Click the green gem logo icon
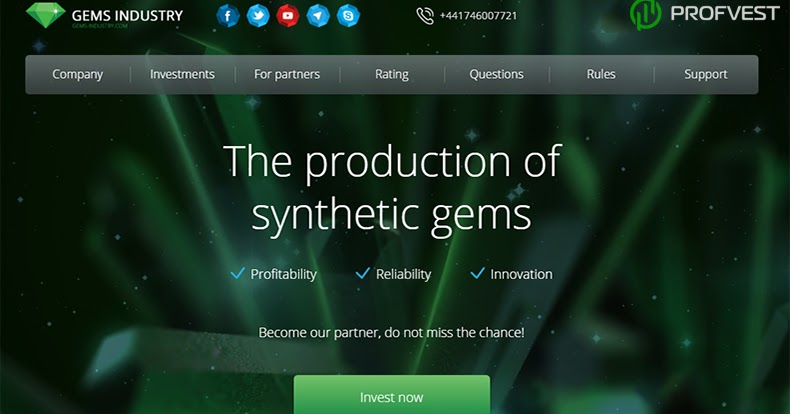Screen dimensions: 790x414 [46, 15]
